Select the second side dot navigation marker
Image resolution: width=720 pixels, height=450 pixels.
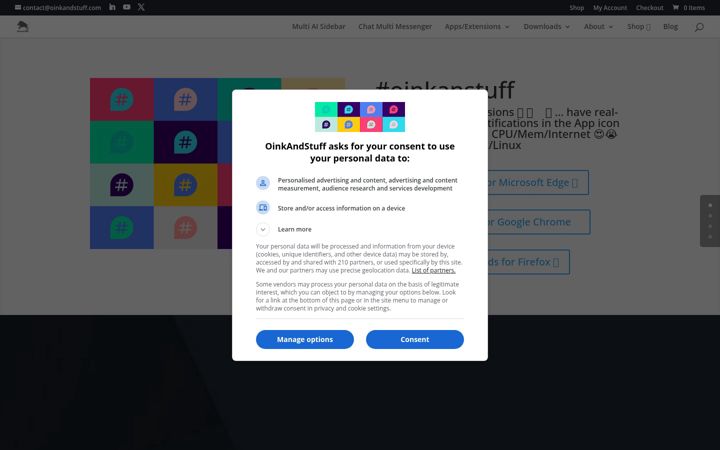pyautogui.click(x=710, y=215)
